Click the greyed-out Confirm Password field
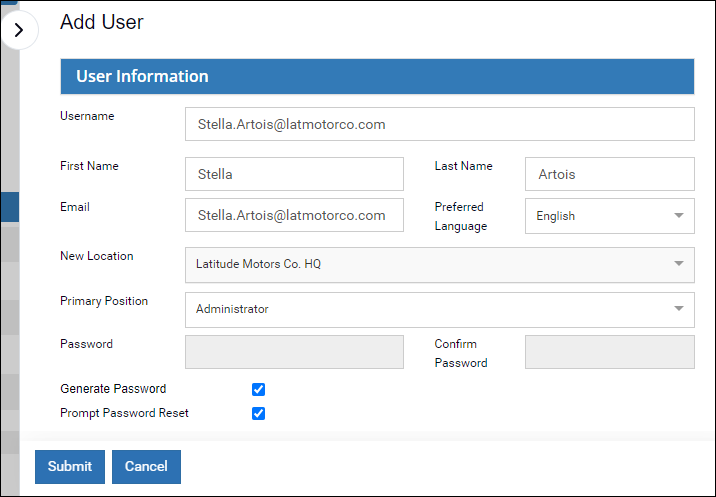The width and height of the screenshot is (716, 497). coord(609,352)
